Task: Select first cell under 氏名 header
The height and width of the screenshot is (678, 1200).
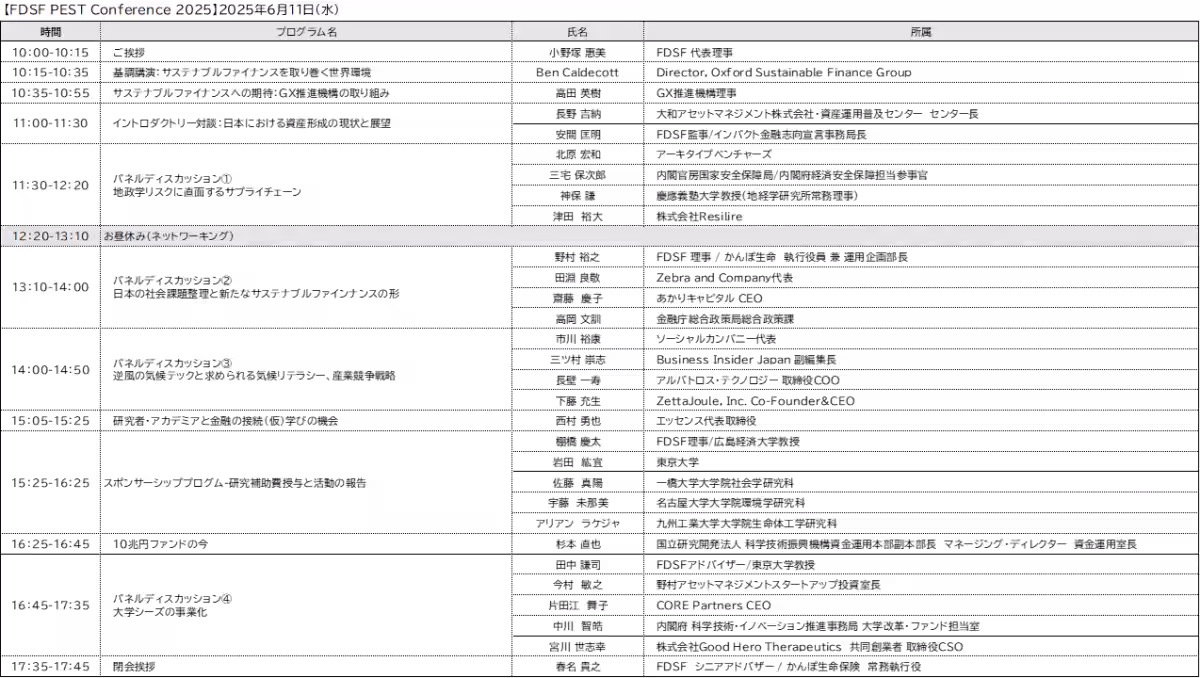Action: click(x=578, y=51)
